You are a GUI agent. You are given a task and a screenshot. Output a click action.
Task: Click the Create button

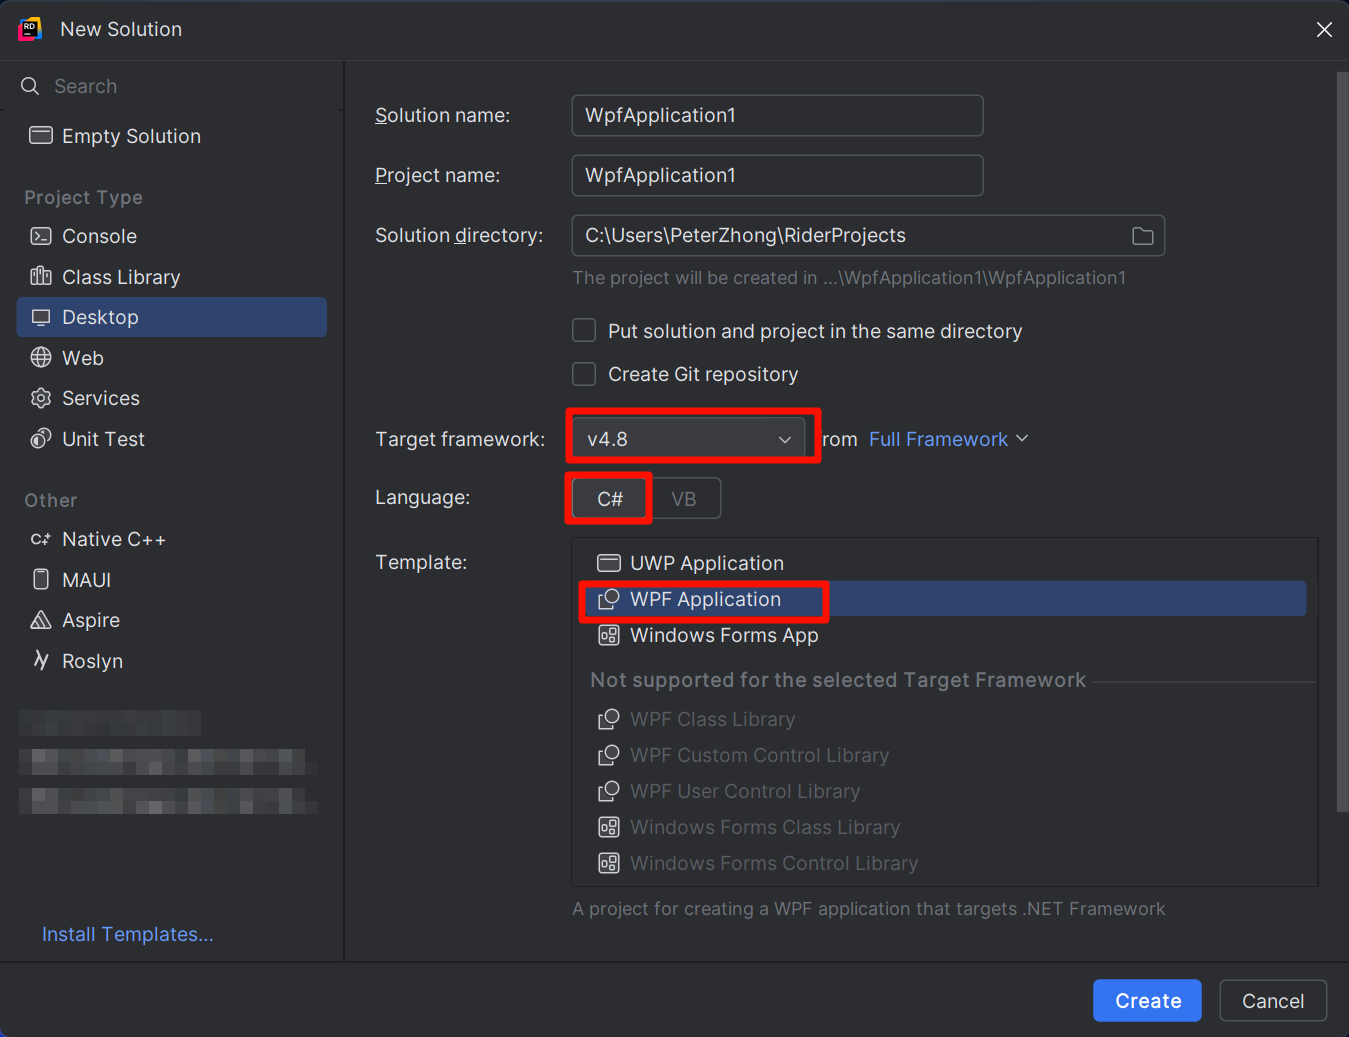tap(1148, 1000)
